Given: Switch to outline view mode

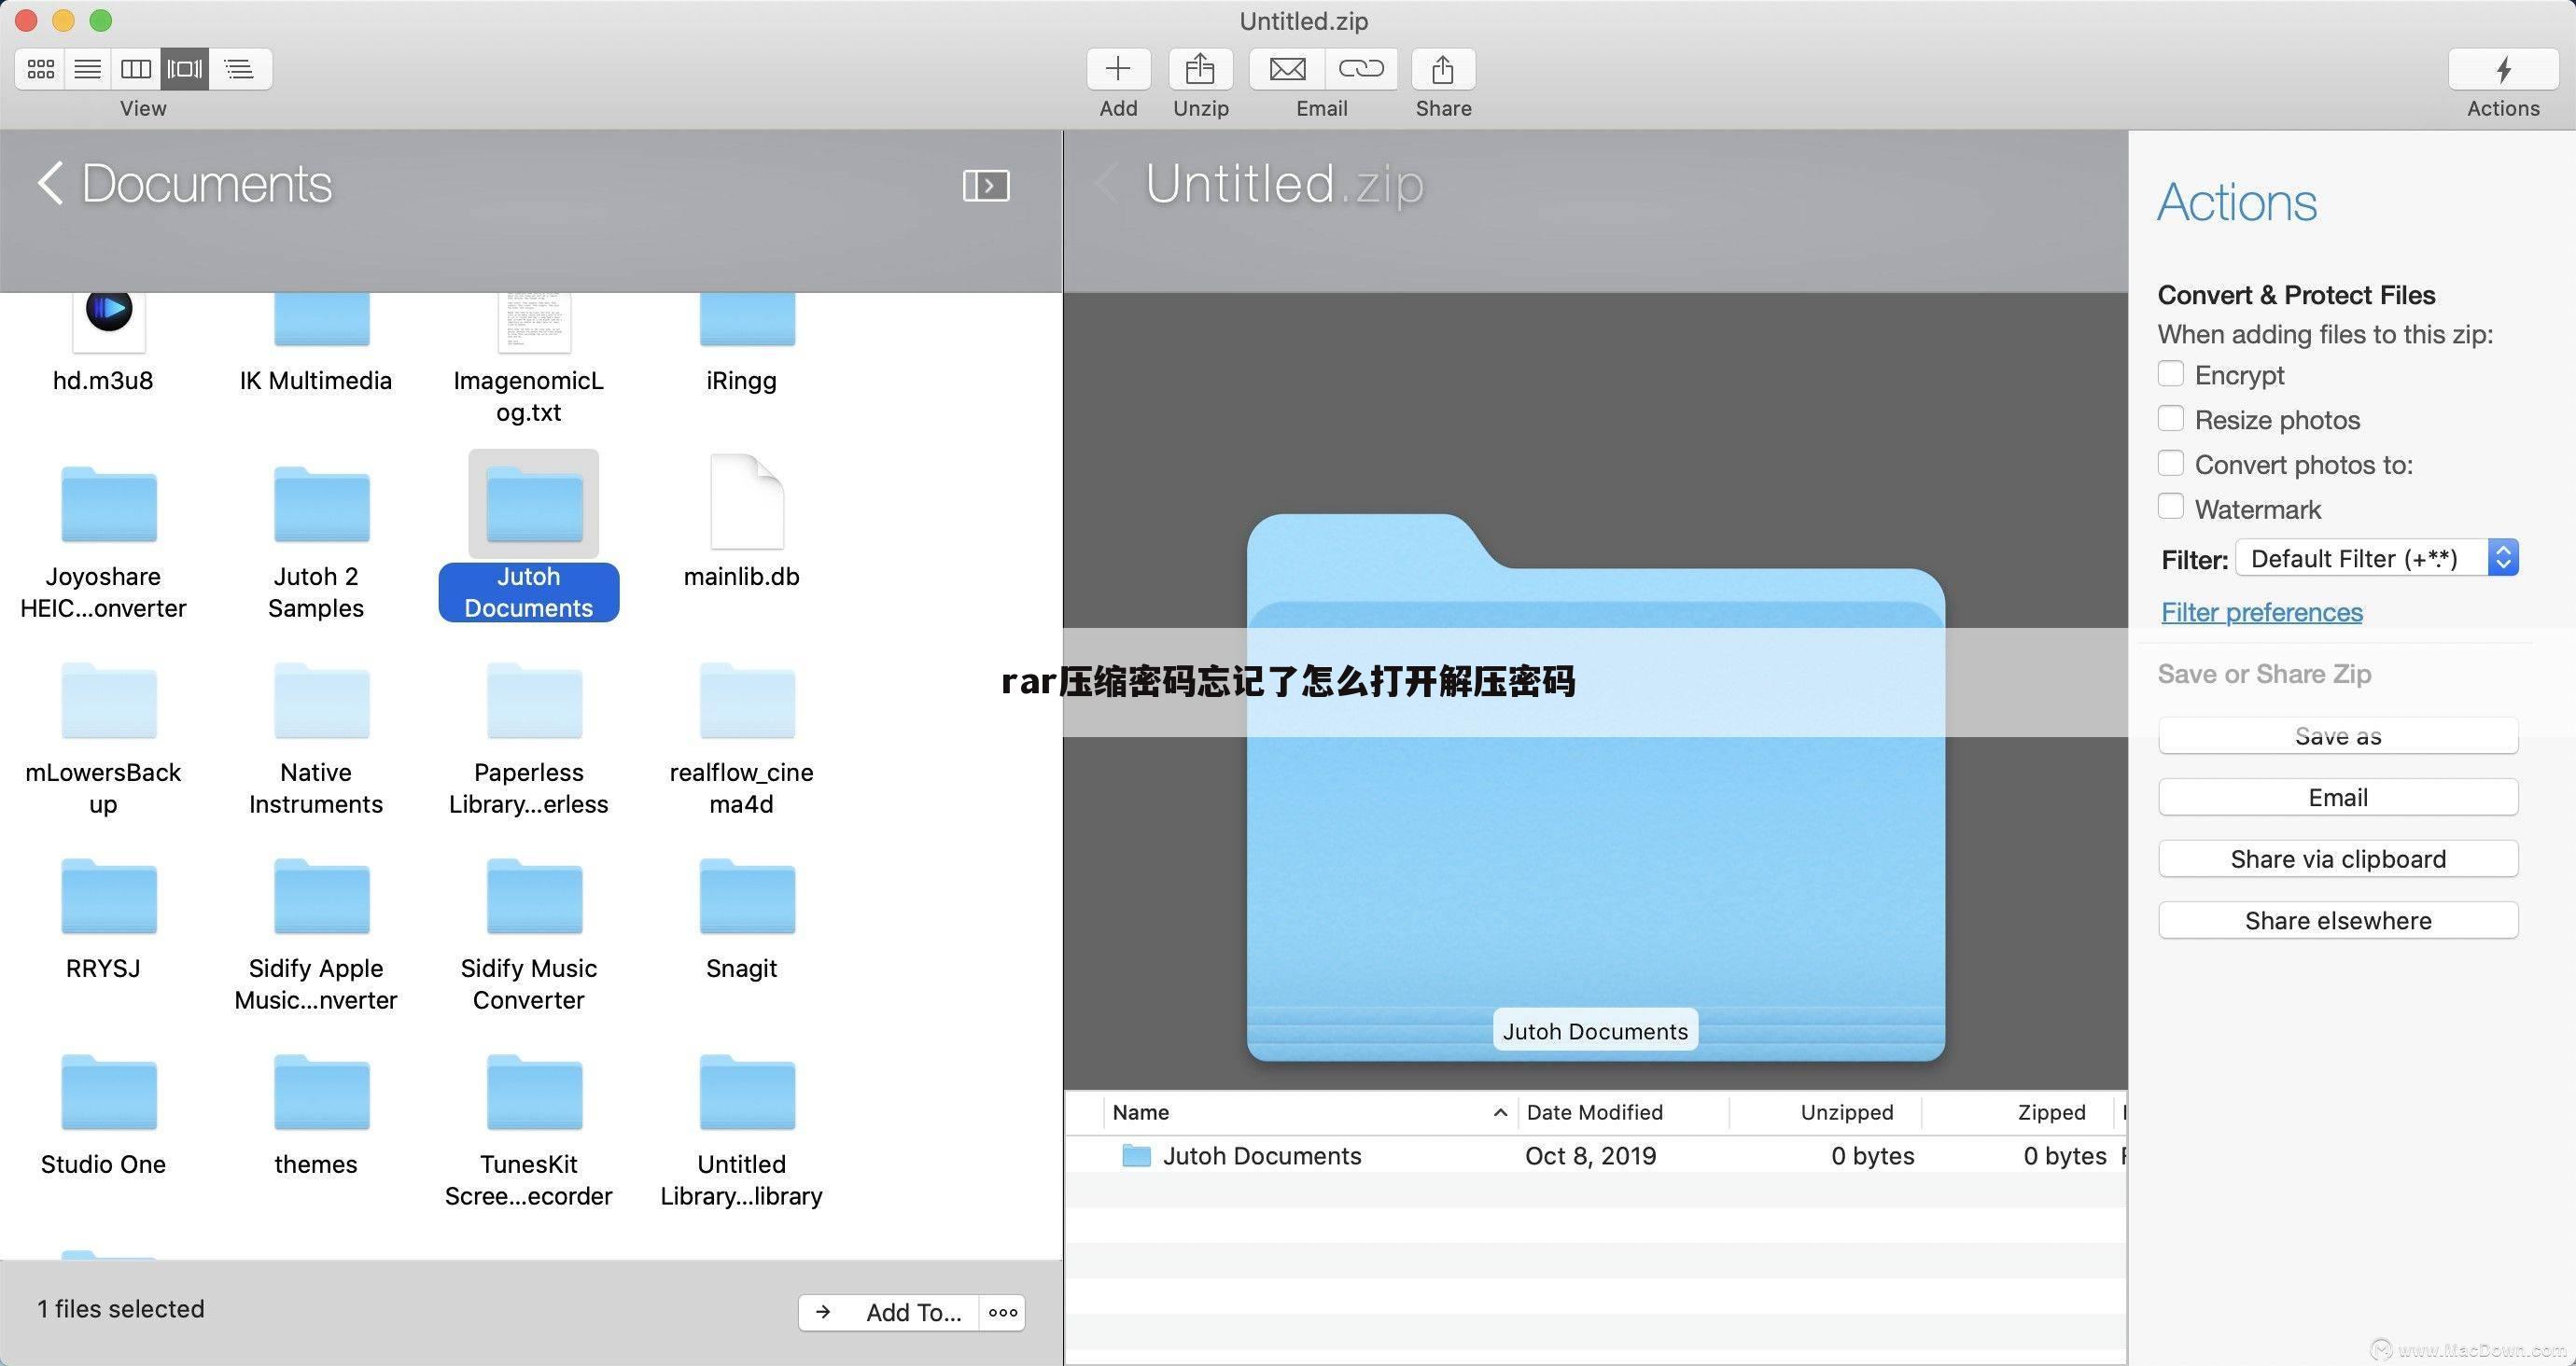Looking at the screenshot, I should [x=239, y=69].
